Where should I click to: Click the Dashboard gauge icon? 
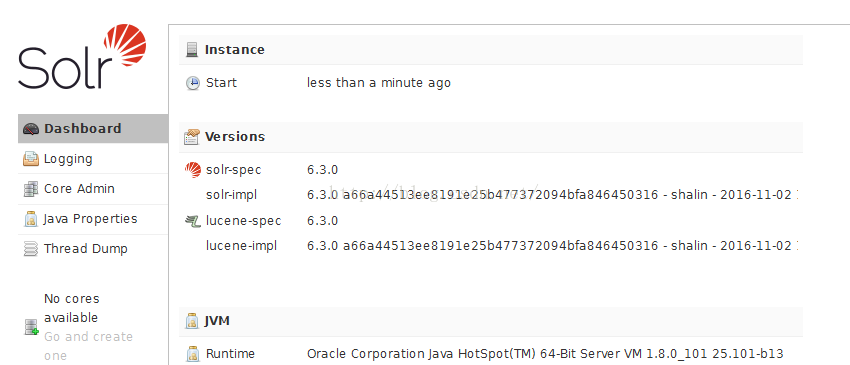point(31,129)
